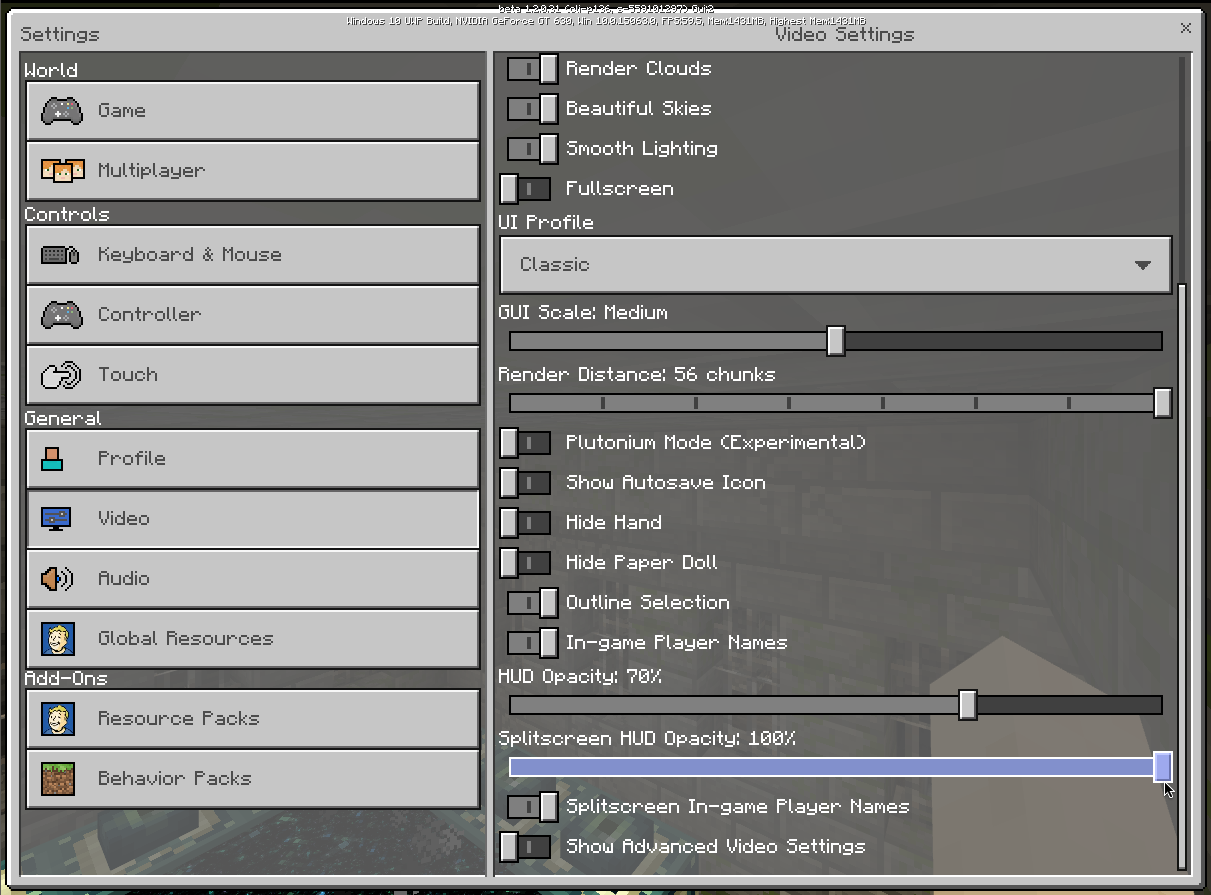Click the Render Distance slider handle
This screenshot has width=1211, height=895.
[x=1162, y=403]
